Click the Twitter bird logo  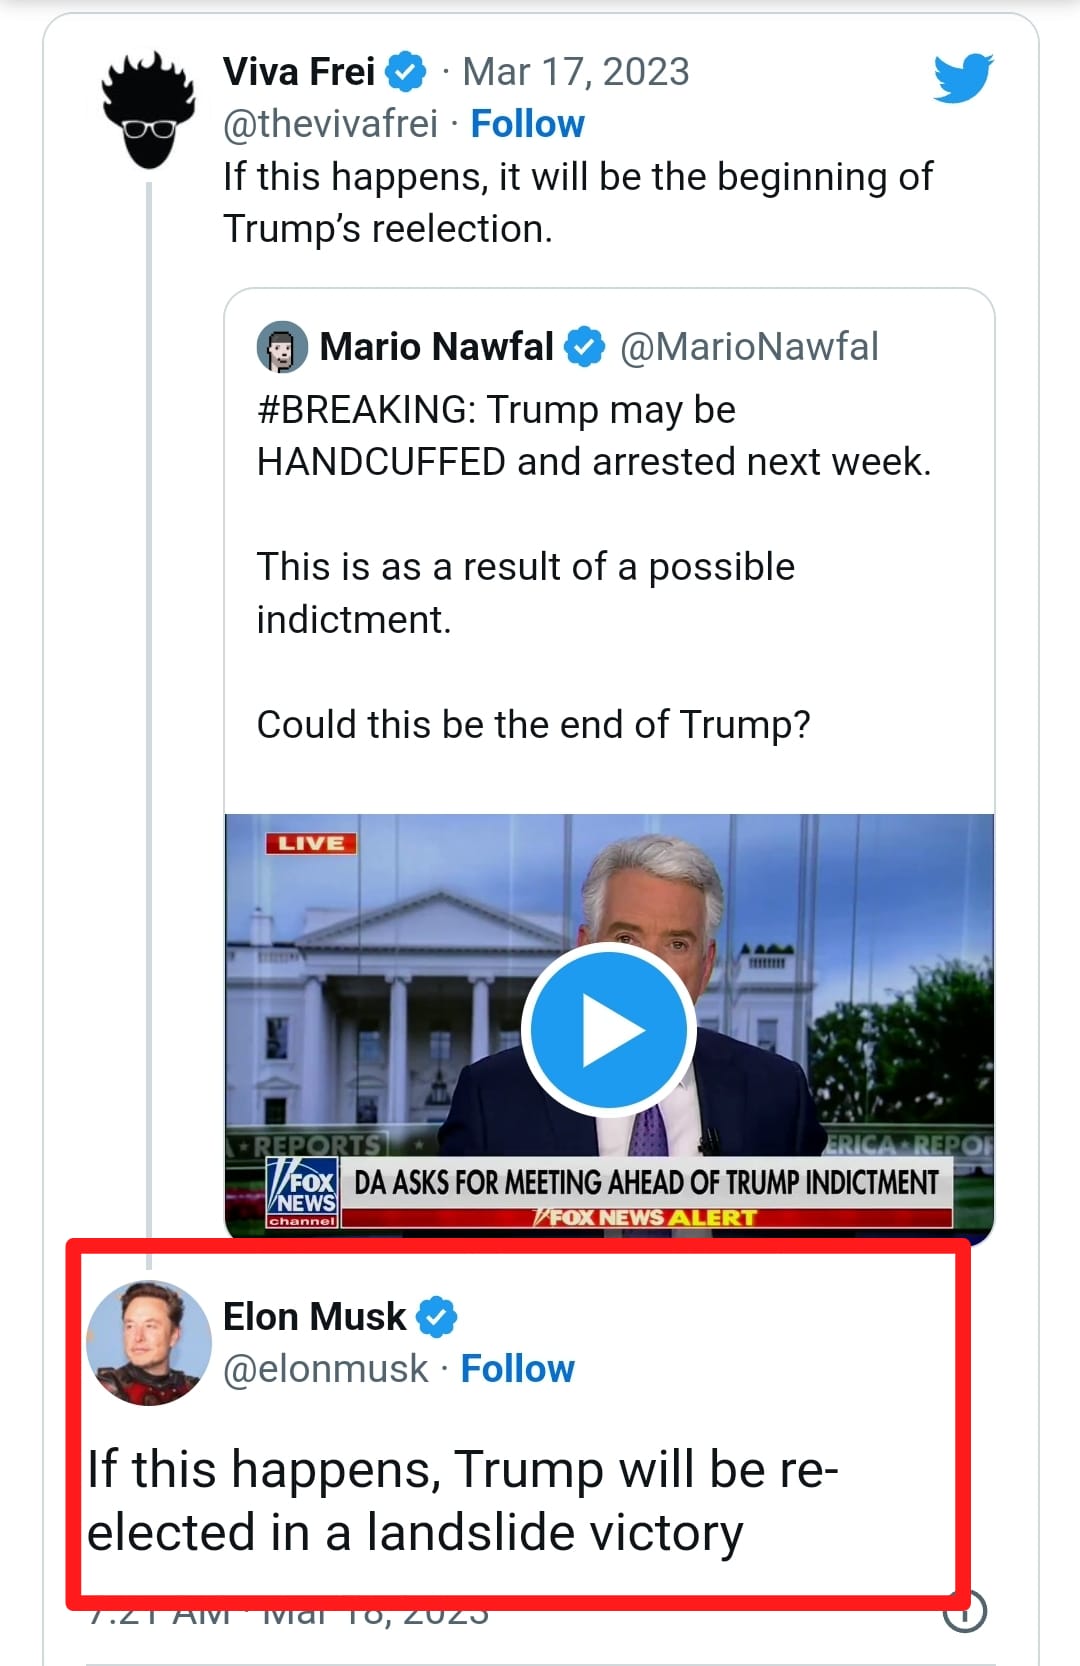(963, 78)
